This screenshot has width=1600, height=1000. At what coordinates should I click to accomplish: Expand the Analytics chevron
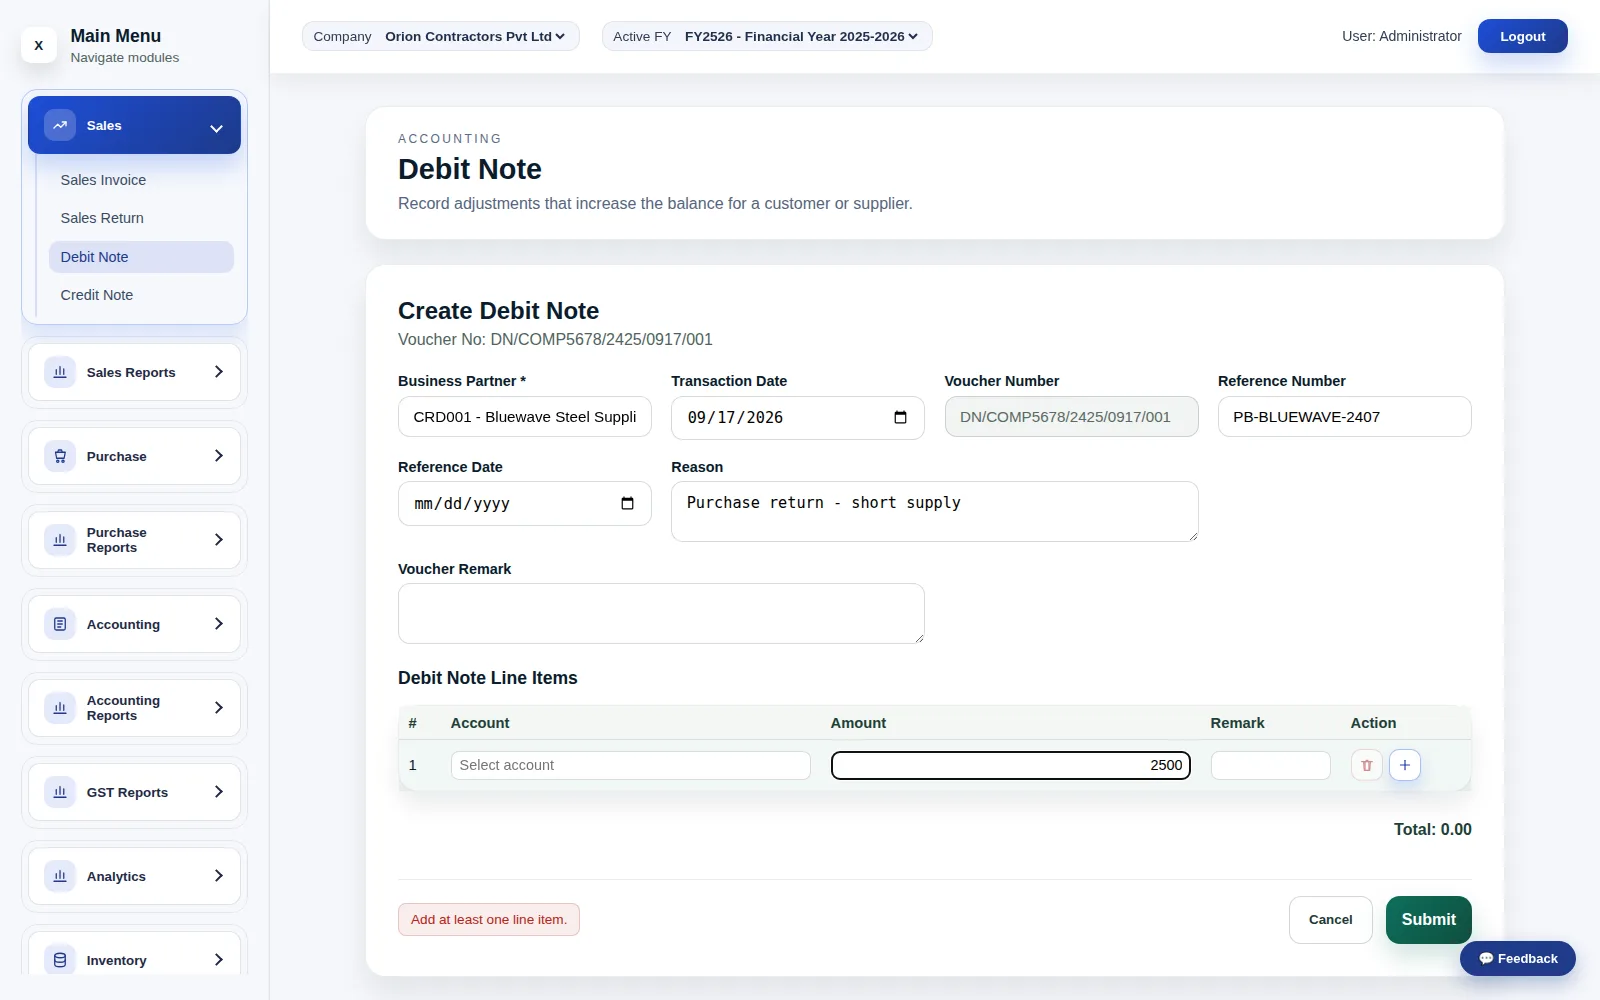click(219, 876)
